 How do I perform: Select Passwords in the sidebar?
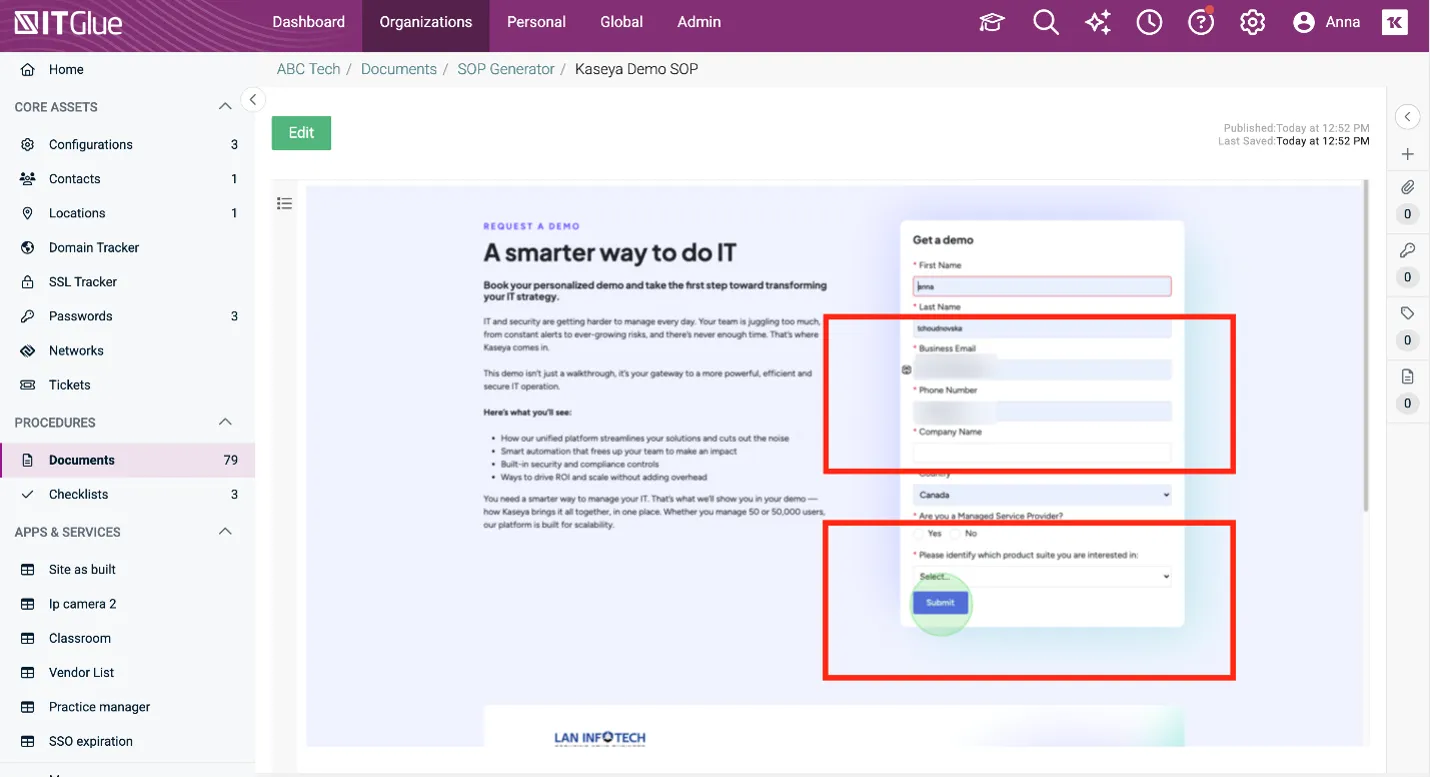click(80, 316)
